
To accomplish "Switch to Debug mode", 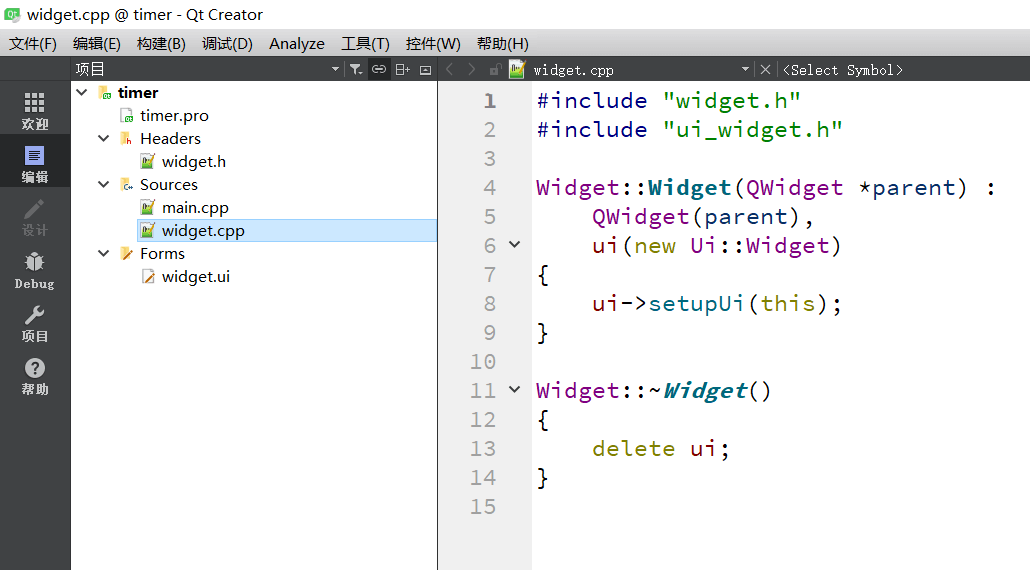I will tap(35, 270).
